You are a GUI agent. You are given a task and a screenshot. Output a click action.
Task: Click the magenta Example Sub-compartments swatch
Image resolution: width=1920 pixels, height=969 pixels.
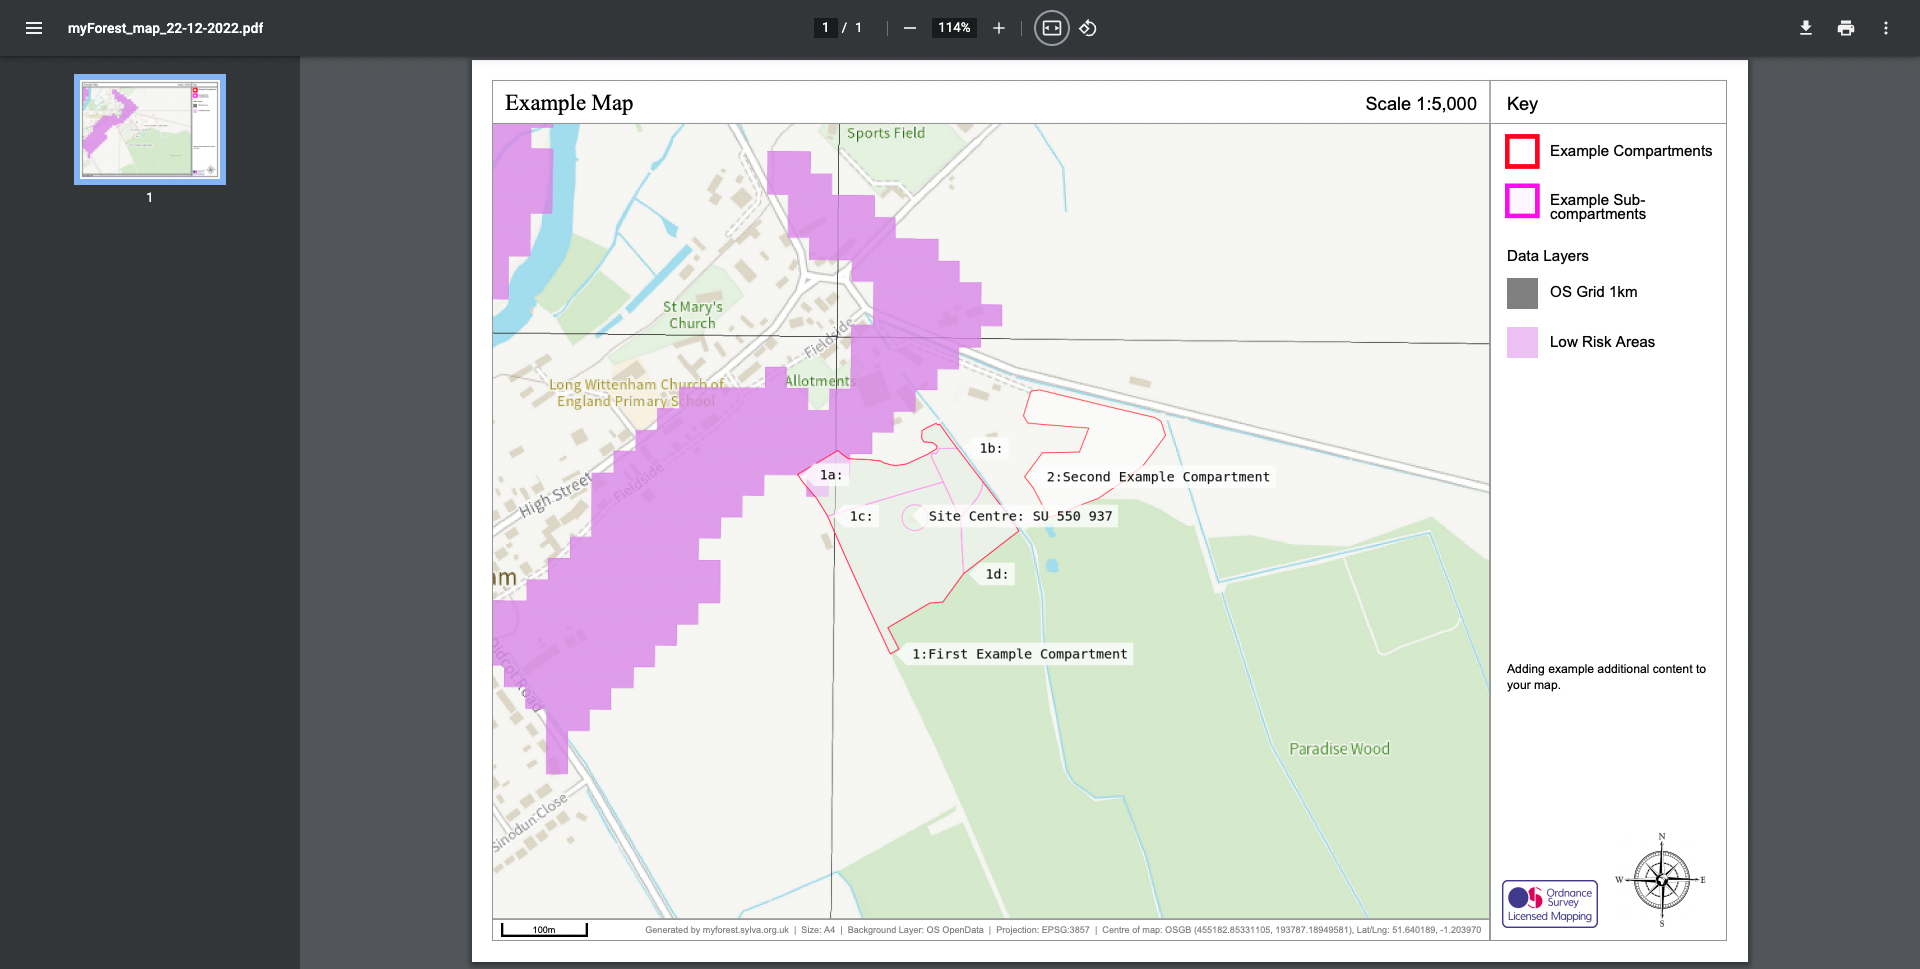[x=1522, y=201]
